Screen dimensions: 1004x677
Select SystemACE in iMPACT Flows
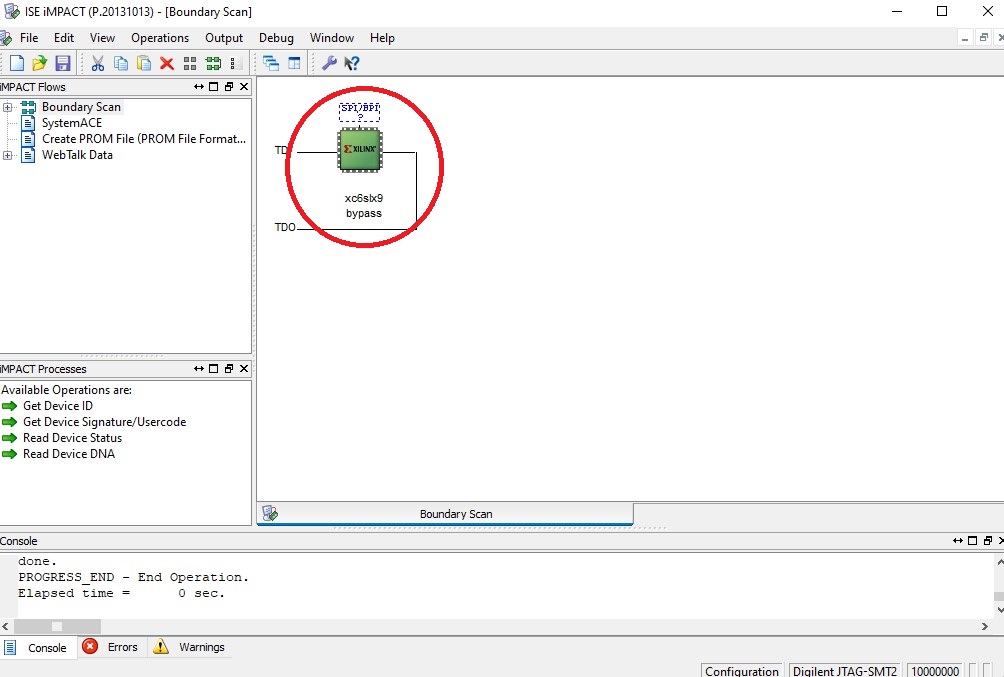72,123
